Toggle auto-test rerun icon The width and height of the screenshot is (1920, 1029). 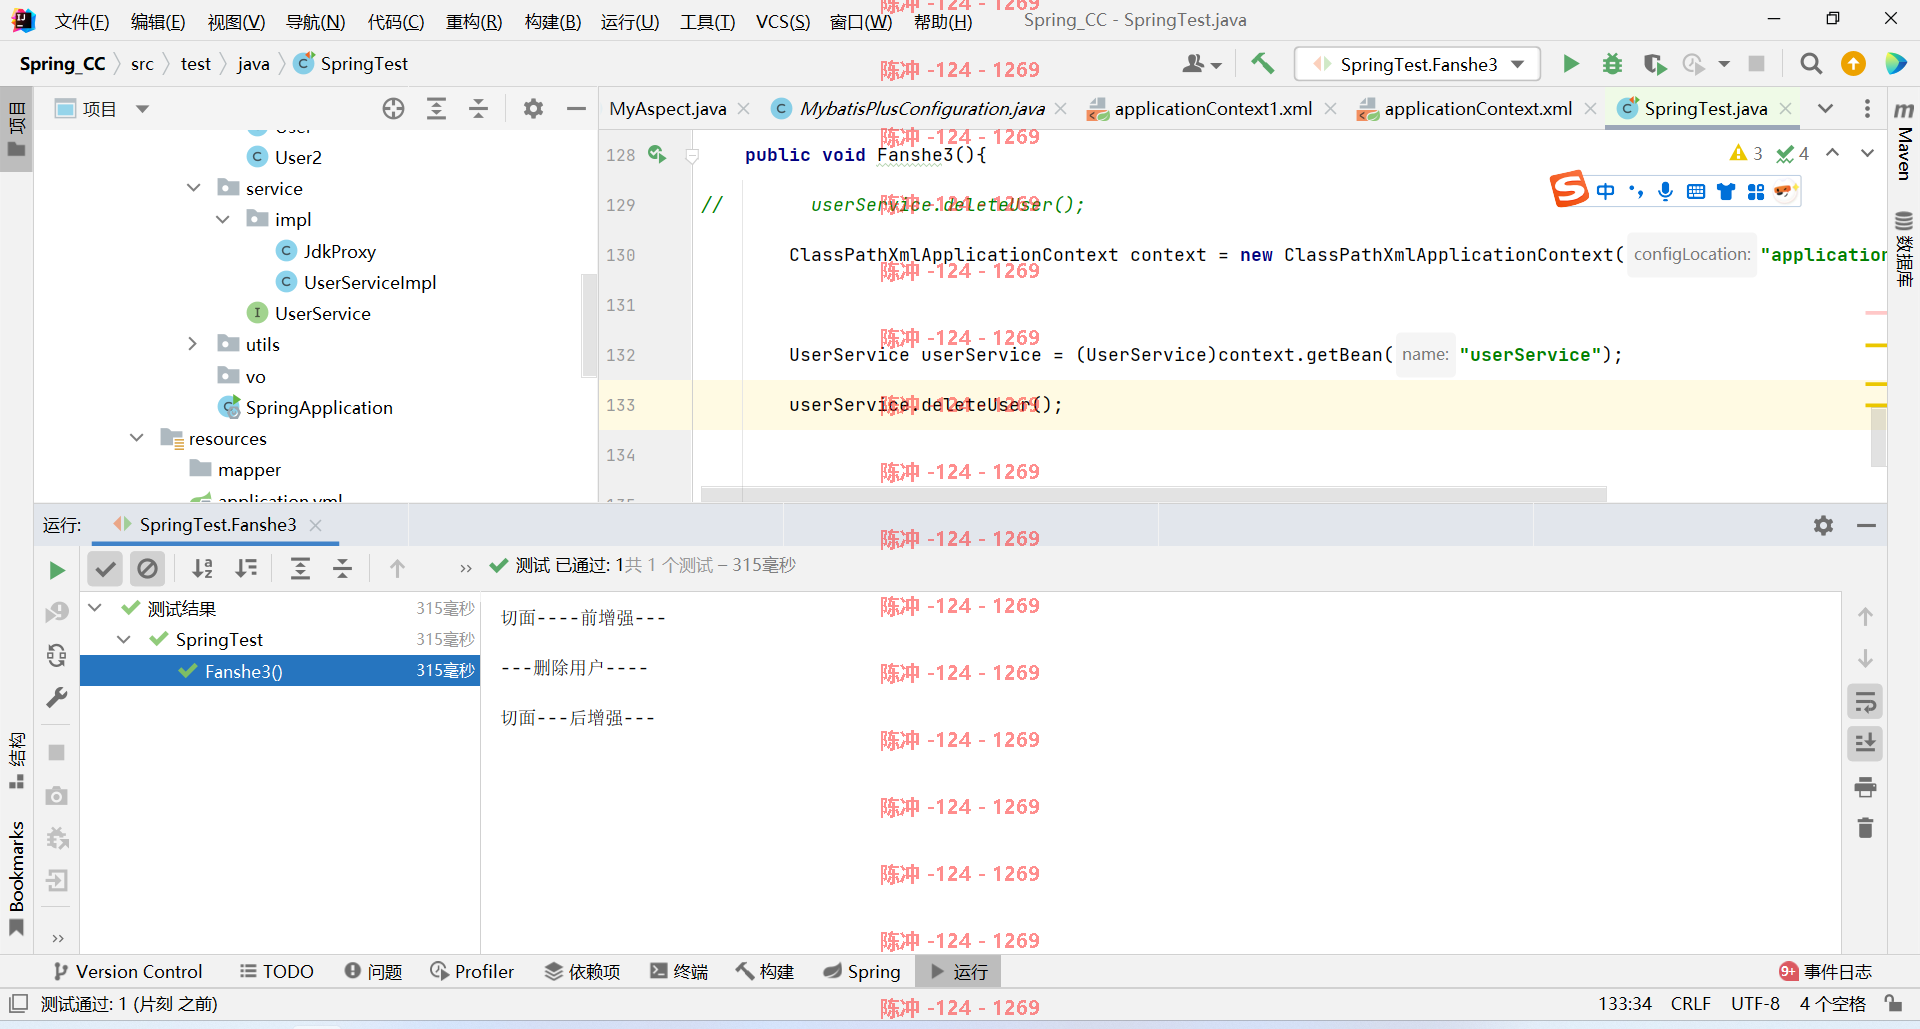pos(57,655)
